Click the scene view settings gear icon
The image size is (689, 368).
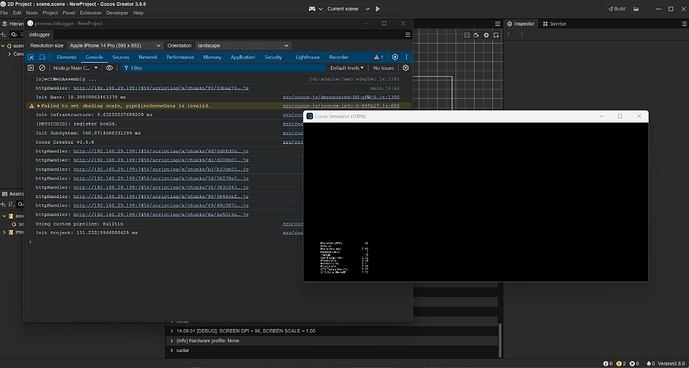pos(486,35)
